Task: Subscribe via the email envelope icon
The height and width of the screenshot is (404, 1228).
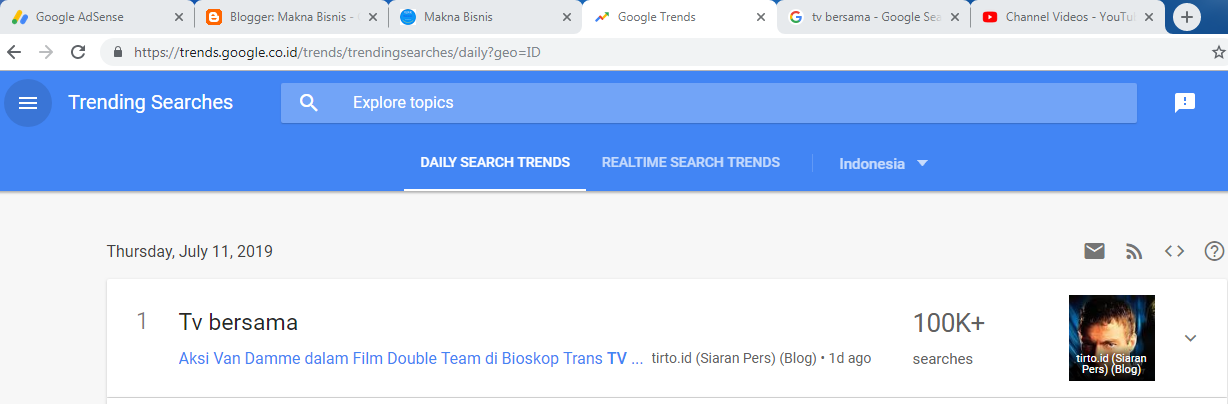Action: point(1095,251)
